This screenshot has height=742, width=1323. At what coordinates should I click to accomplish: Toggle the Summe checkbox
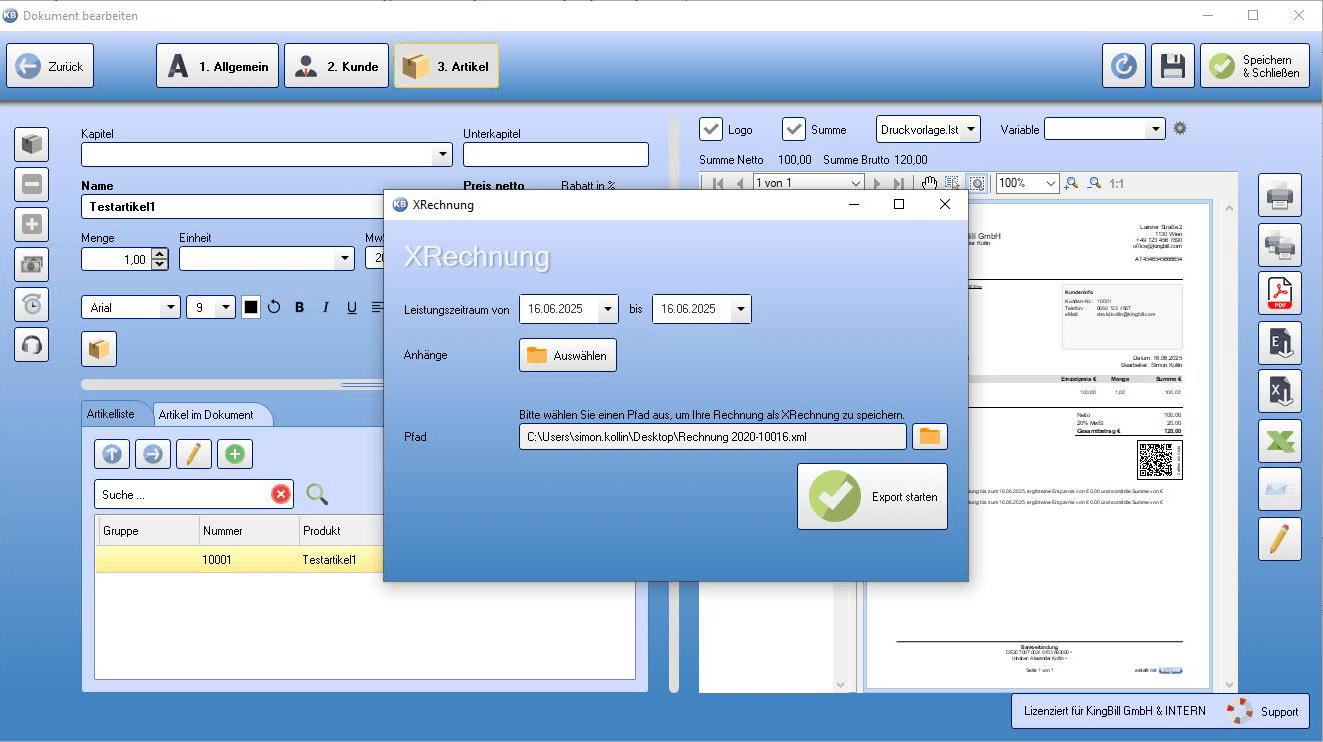tap(794, 129)
